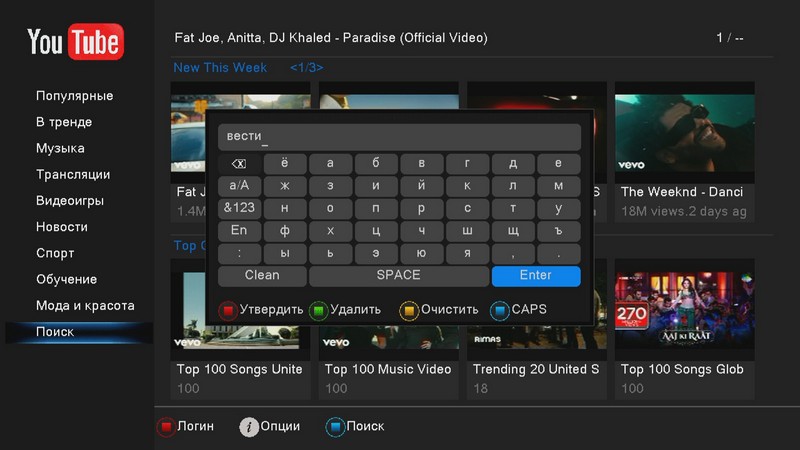This screenshot has height=450, width=800.
Task: Tap the а key
Action: pos(331,164)
